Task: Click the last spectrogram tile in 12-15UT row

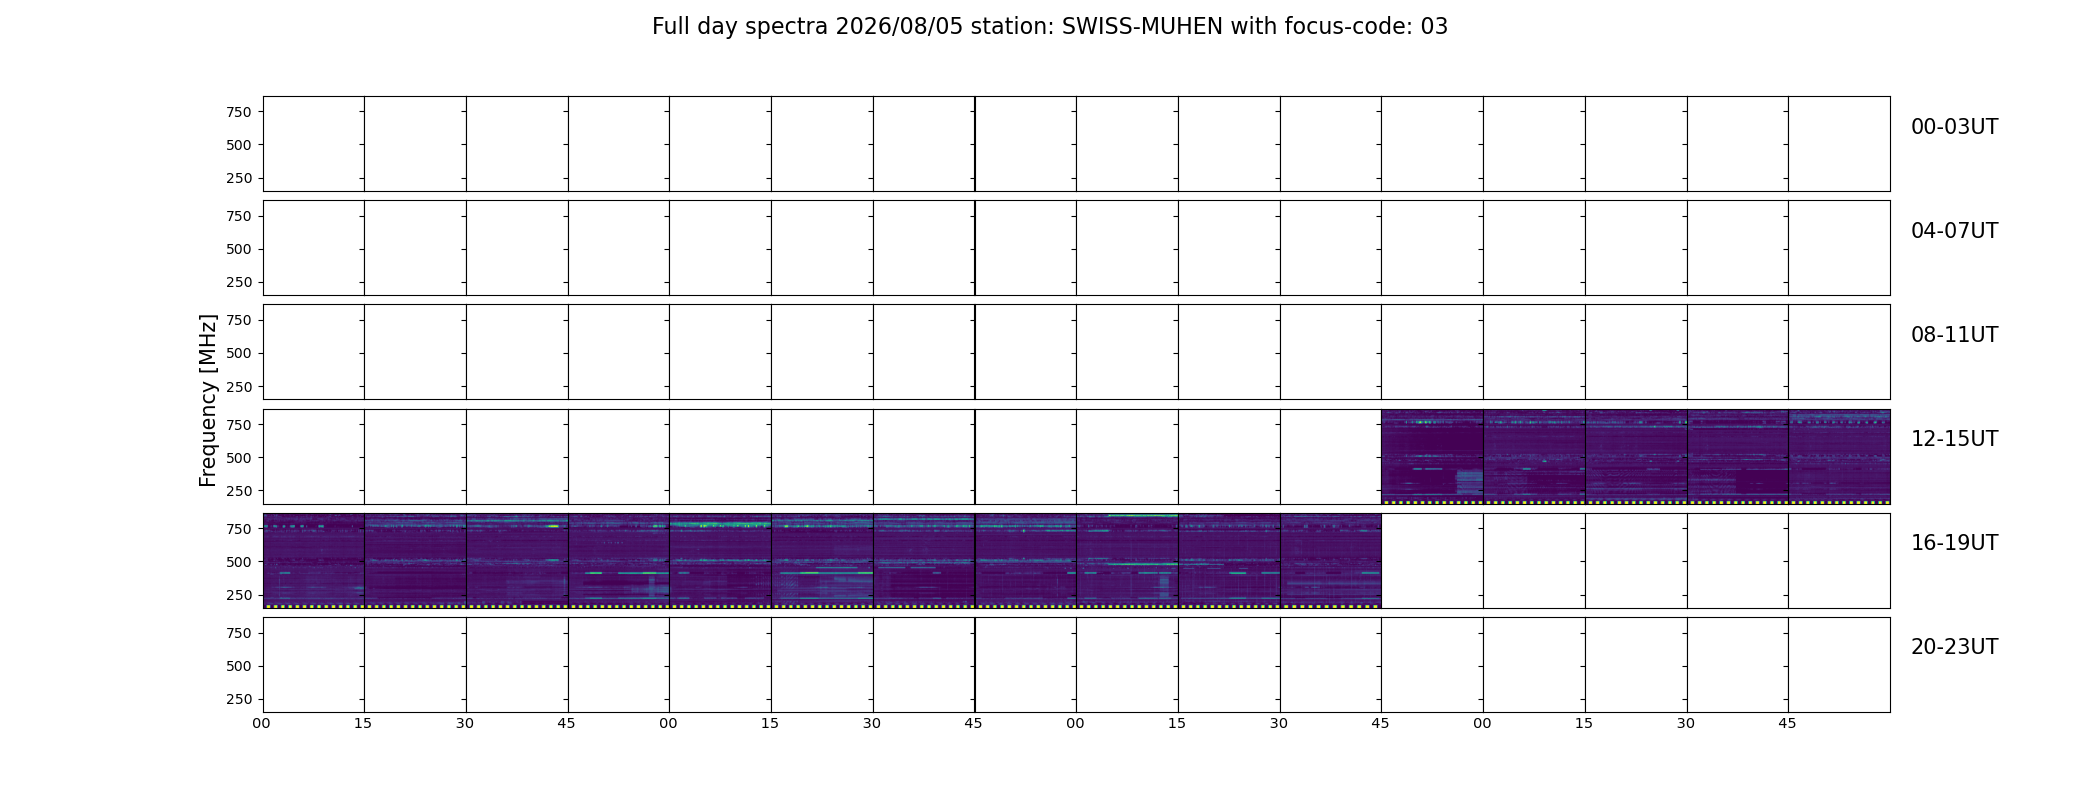Action: click(1839, 456)
